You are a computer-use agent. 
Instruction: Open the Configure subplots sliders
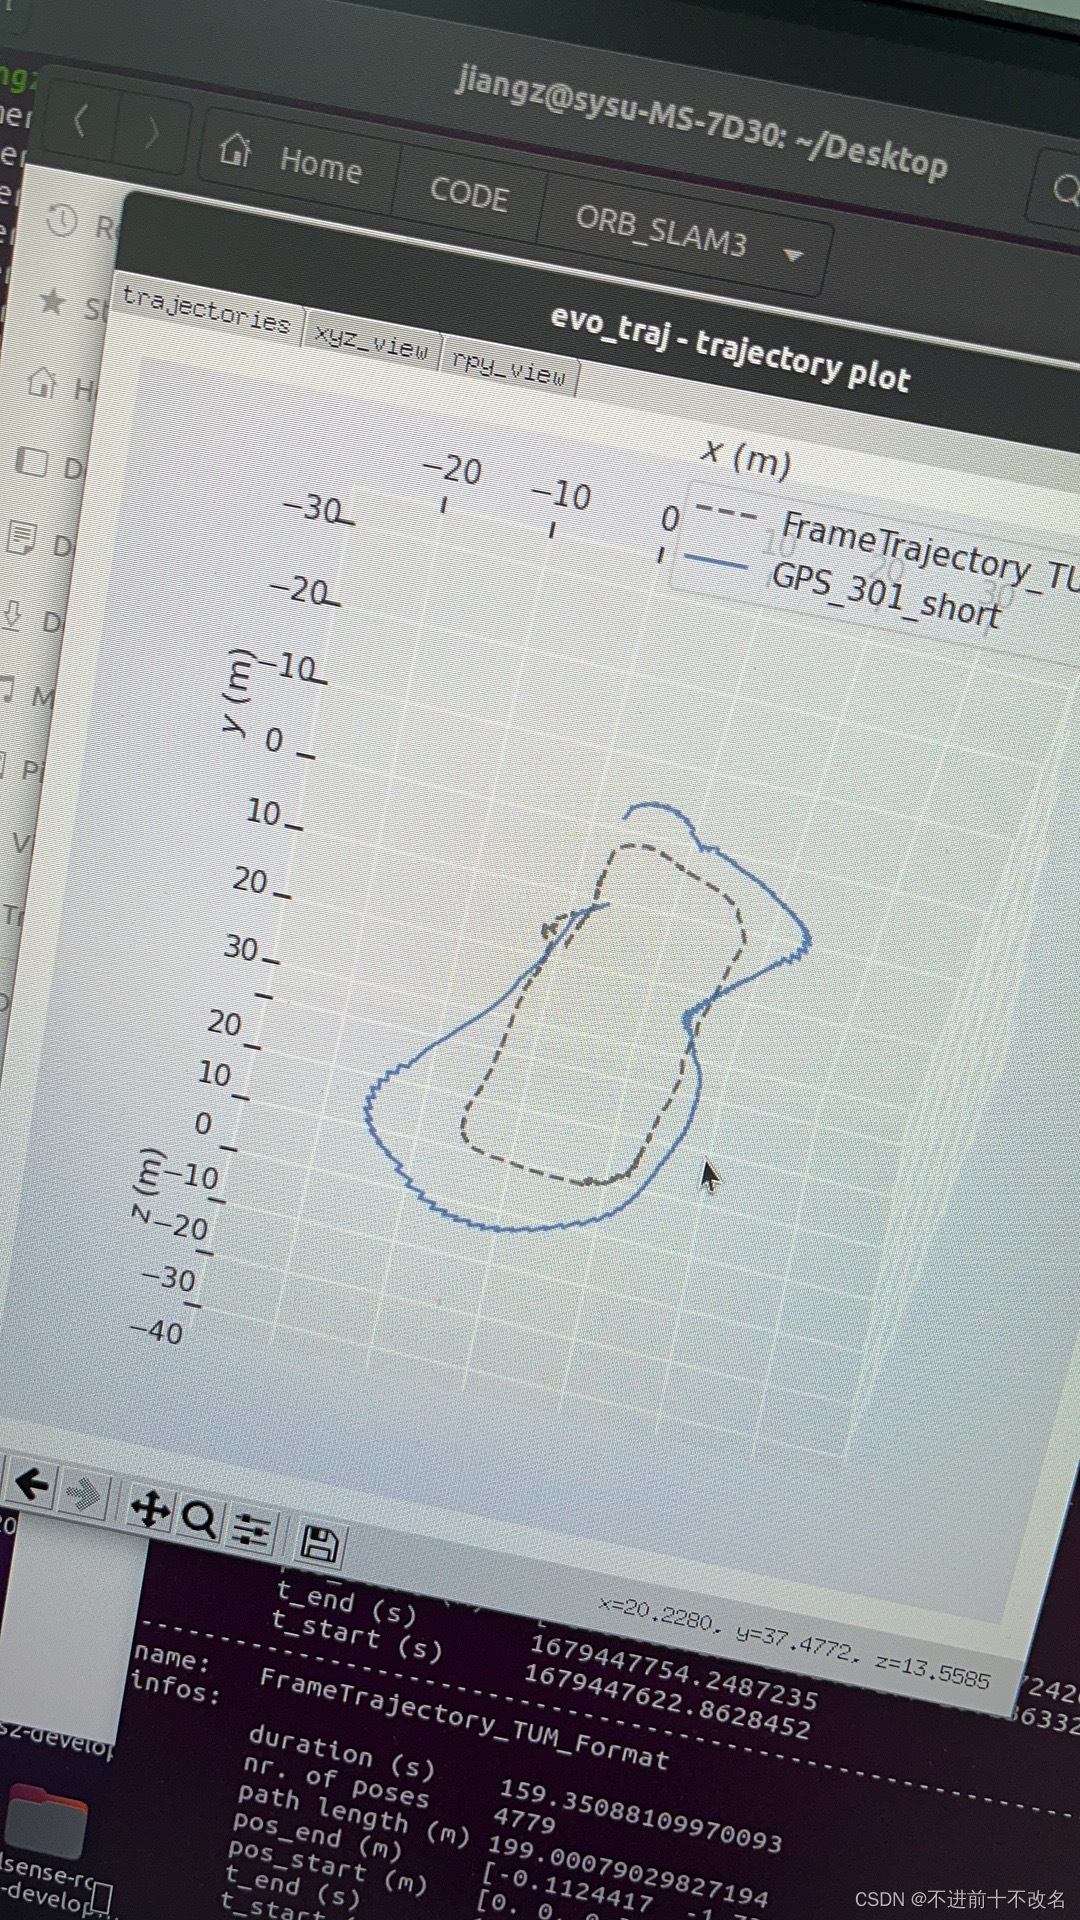(x=250, y=1530)
